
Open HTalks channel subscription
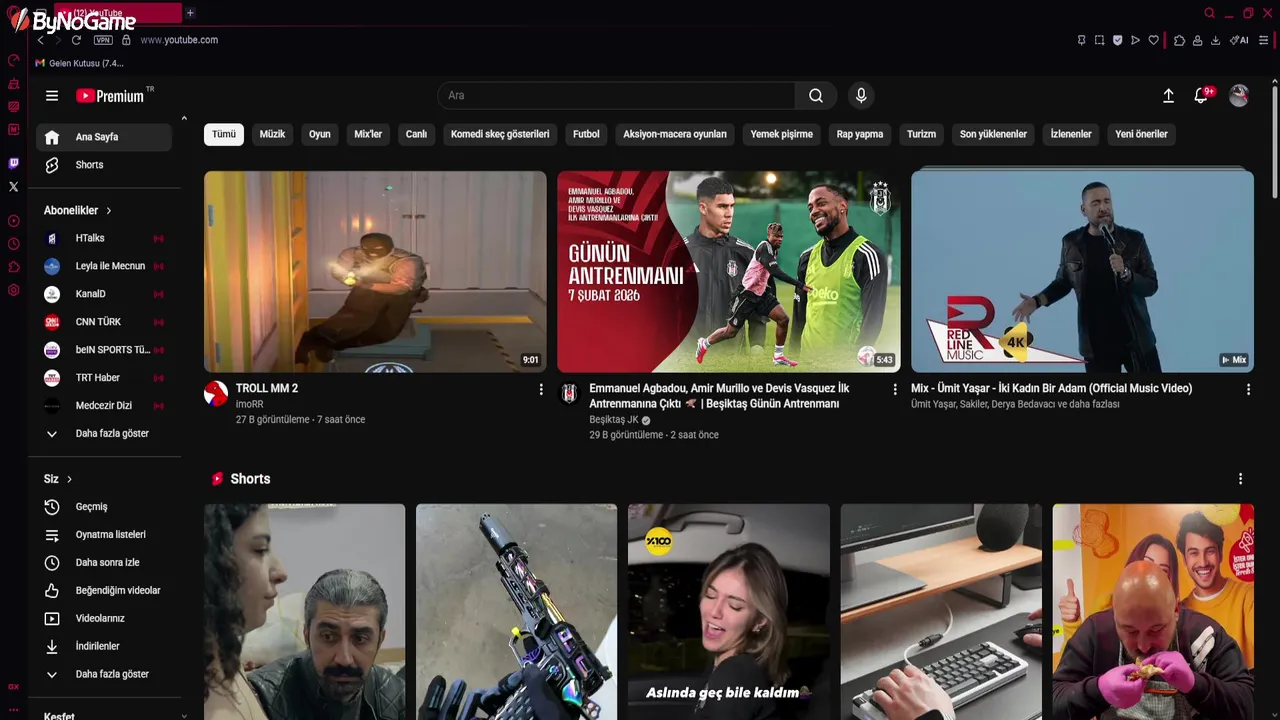pyautogui.click(x=104, y=239)
